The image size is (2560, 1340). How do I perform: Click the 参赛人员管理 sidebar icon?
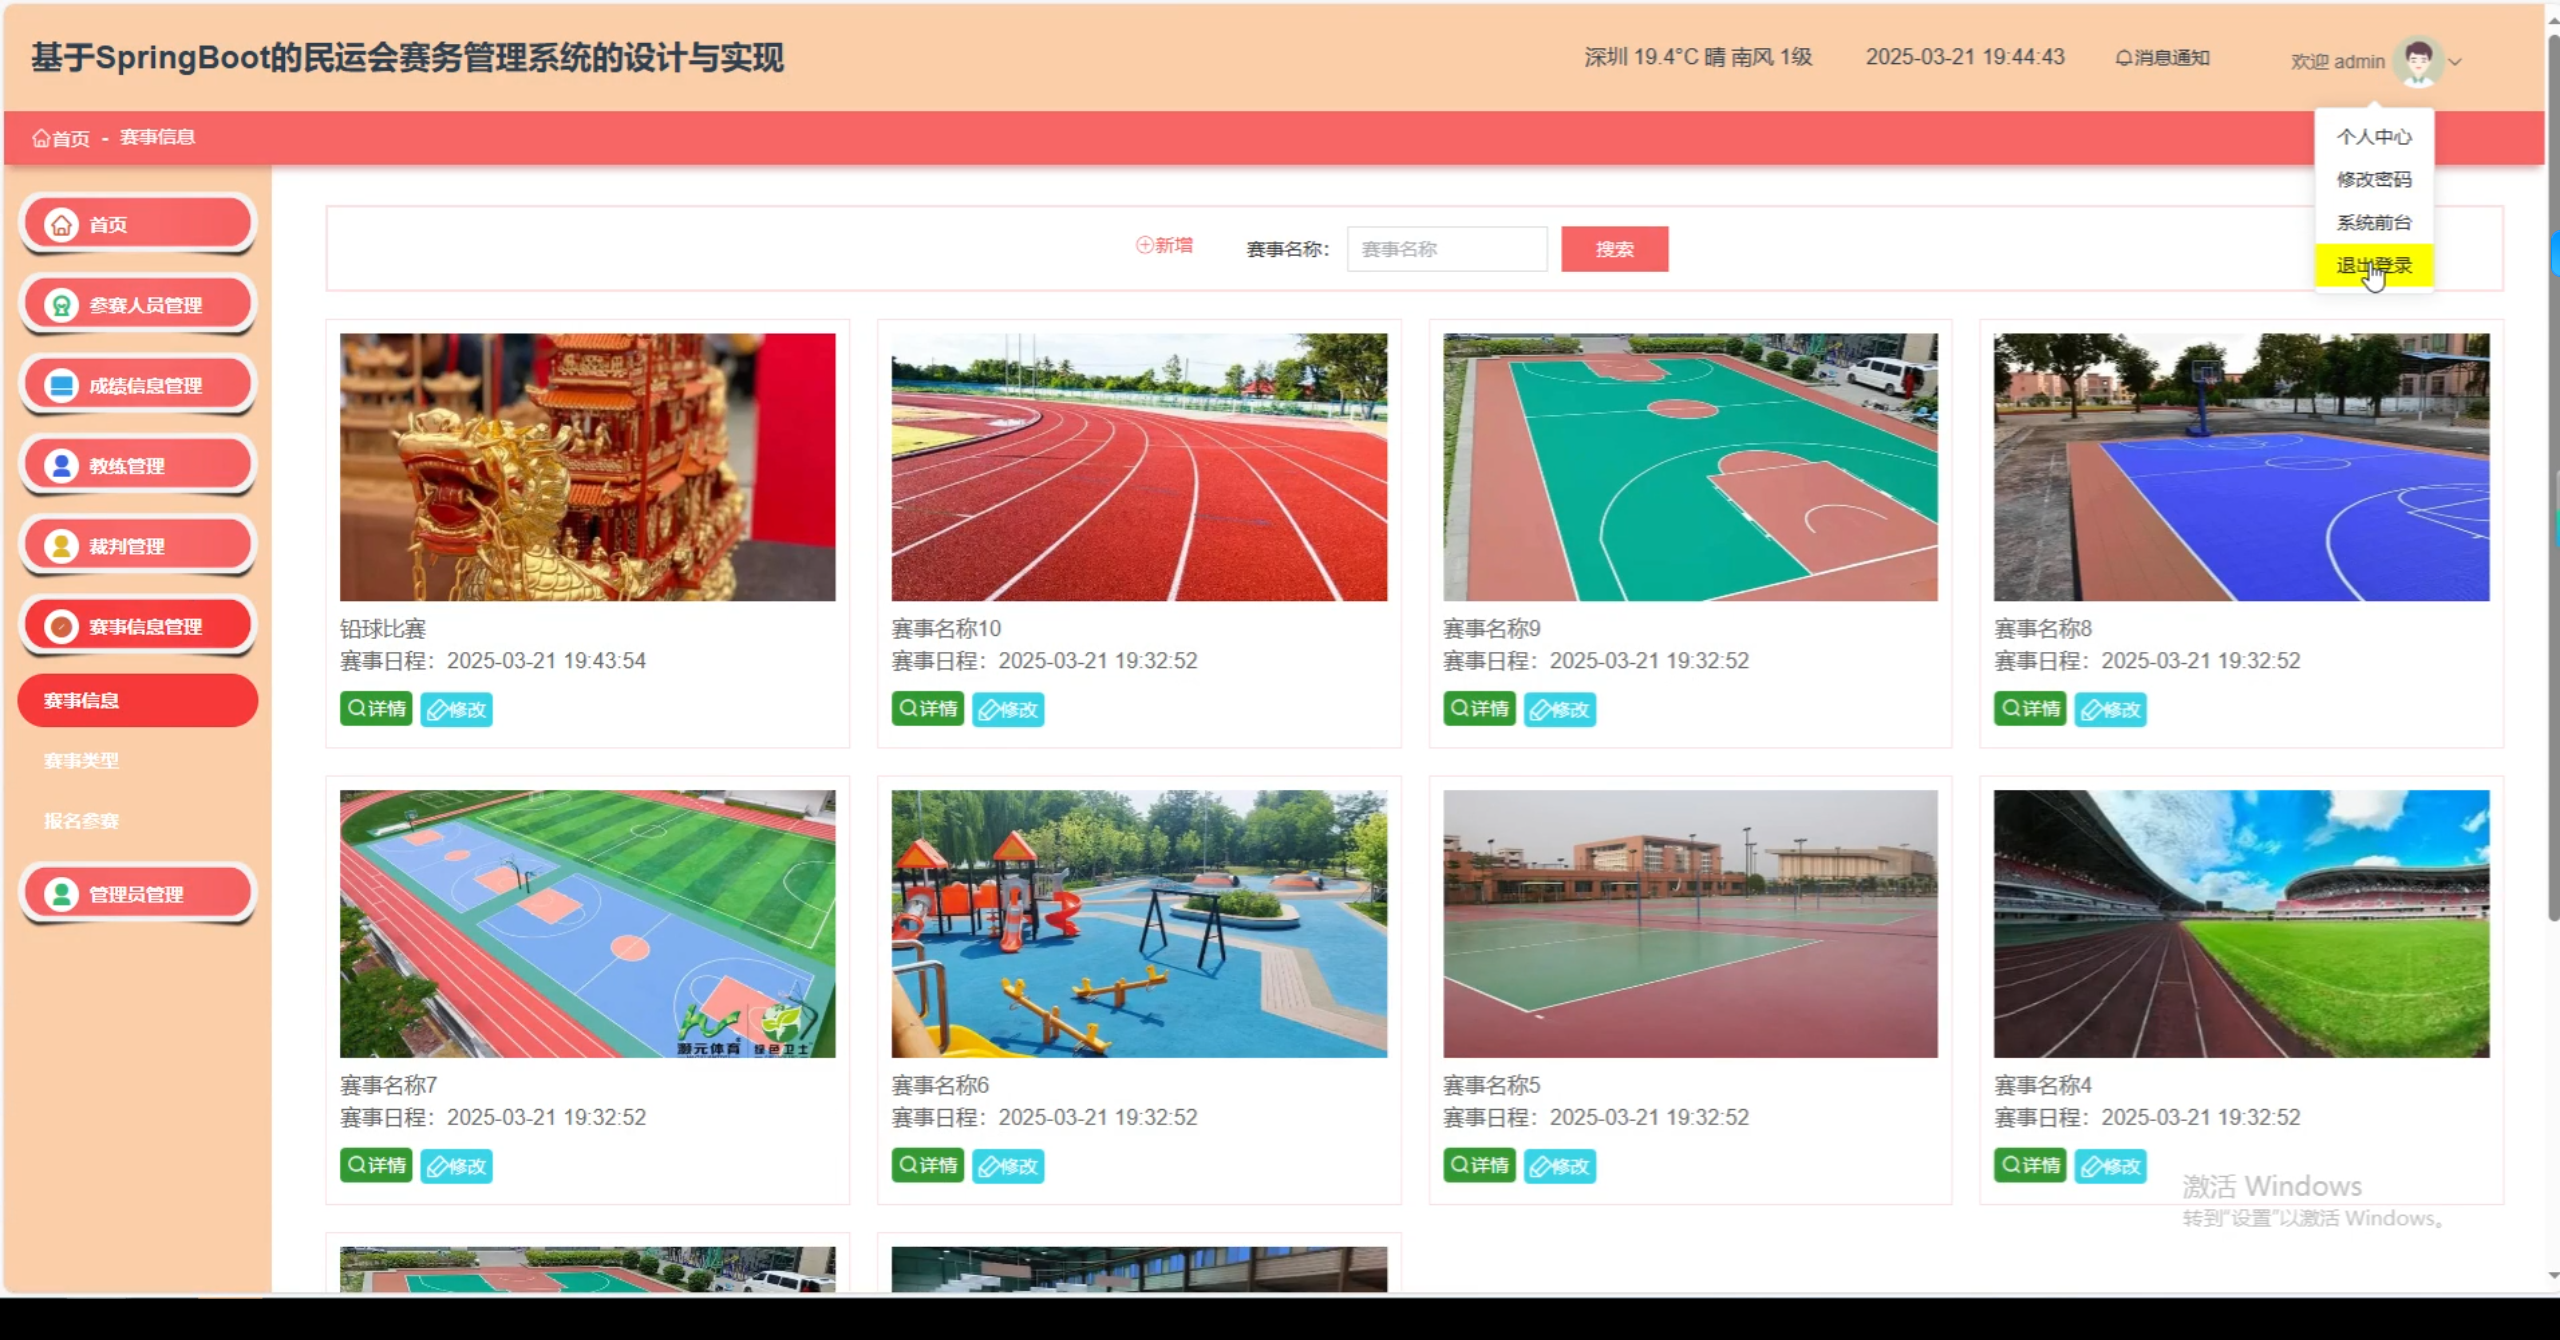point(61,305)
